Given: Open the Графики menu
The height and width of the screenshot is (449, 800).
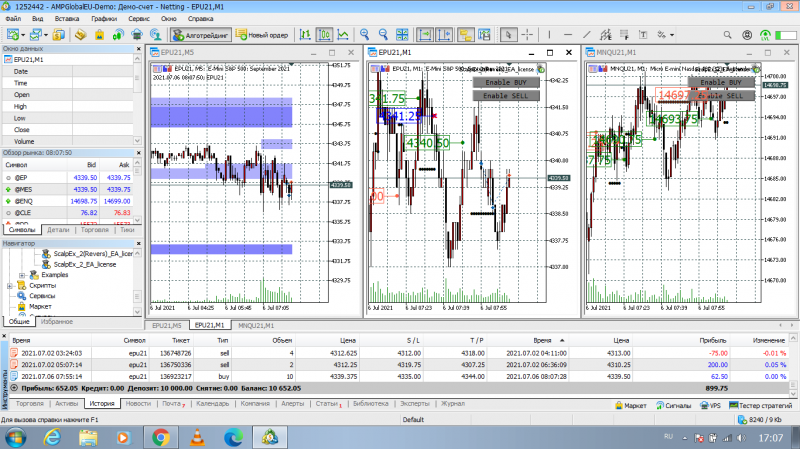Looking at the screenshot, I should point(104,18).
